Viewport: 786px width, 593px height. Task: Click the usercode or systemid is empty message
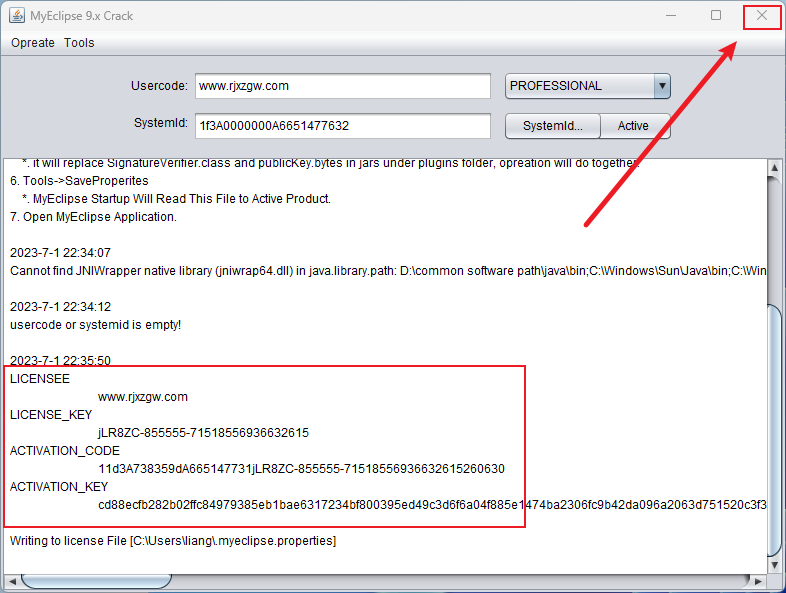tap(95, 325)
